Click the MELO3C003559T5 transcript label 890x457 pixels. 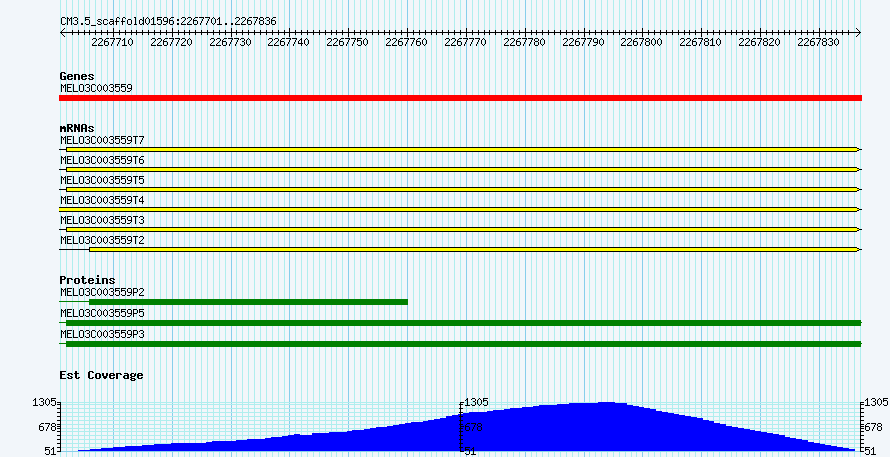point(102,180)
